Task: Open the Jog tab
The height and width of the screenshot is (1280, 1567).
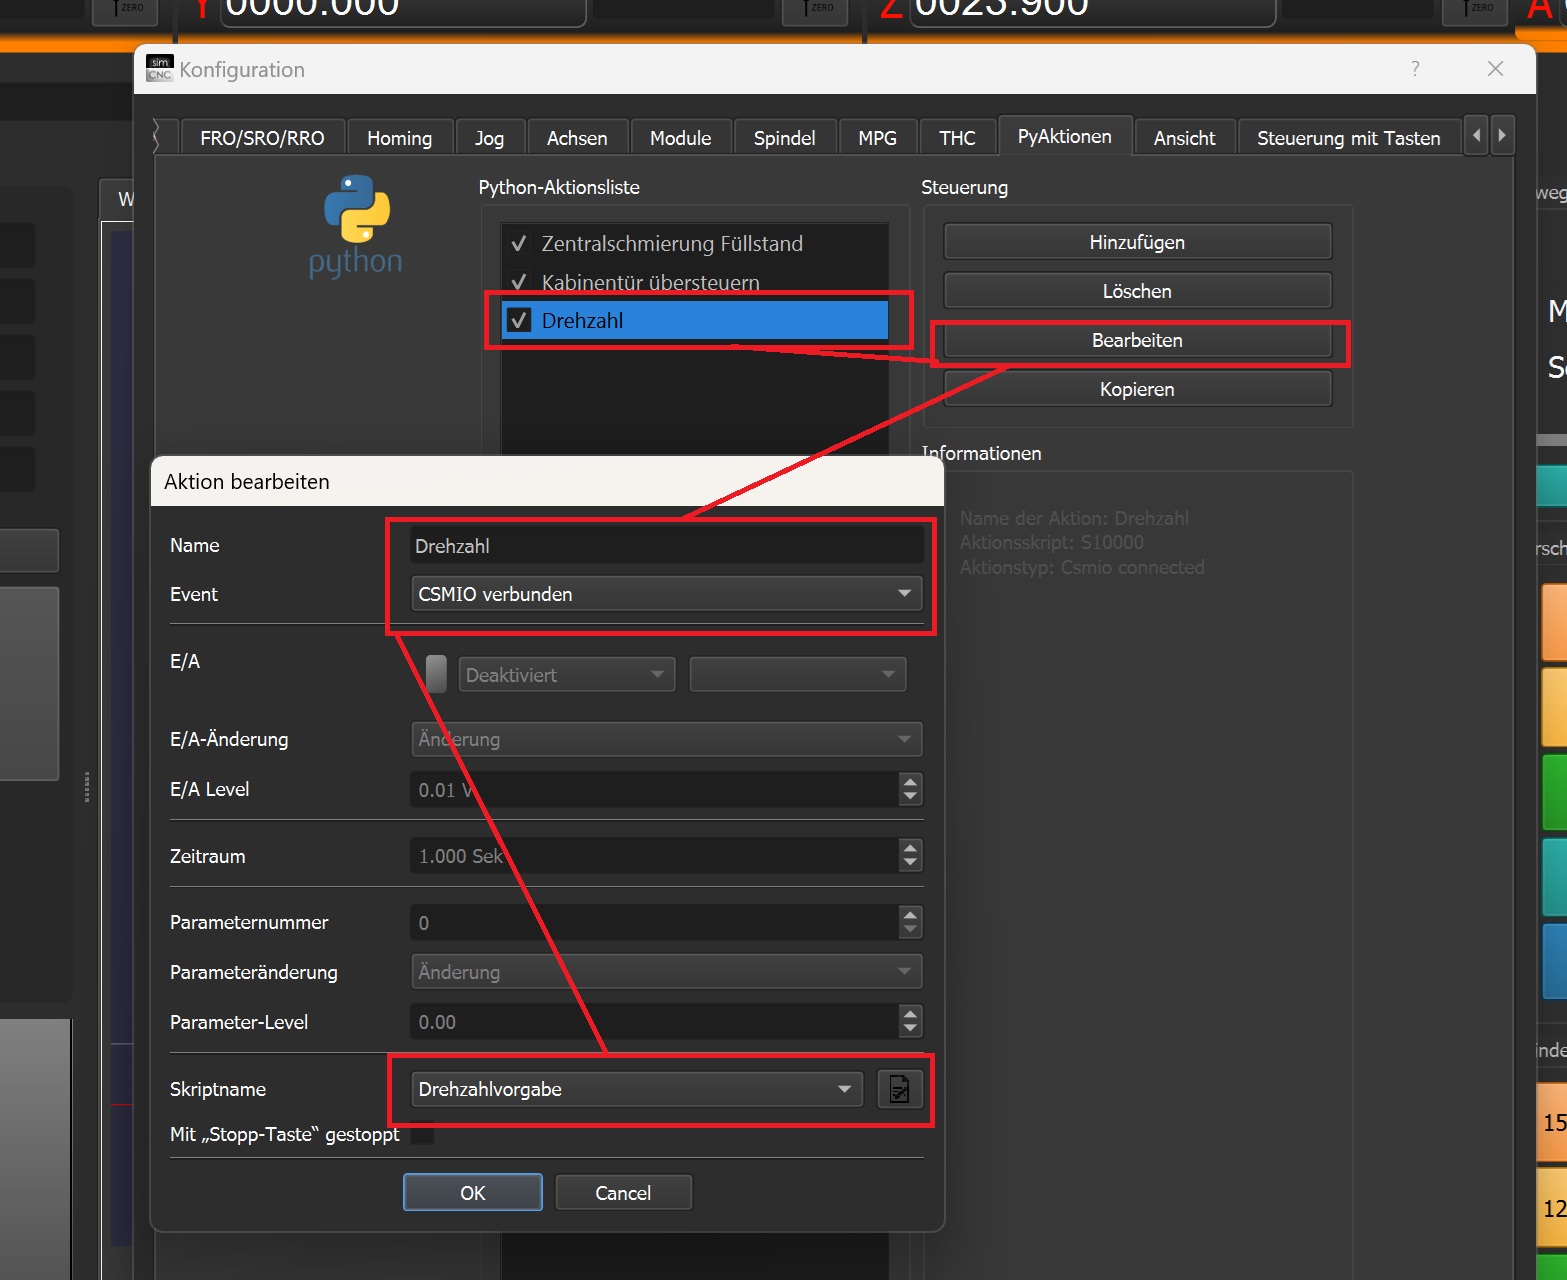Action: (x=489, y=138)
